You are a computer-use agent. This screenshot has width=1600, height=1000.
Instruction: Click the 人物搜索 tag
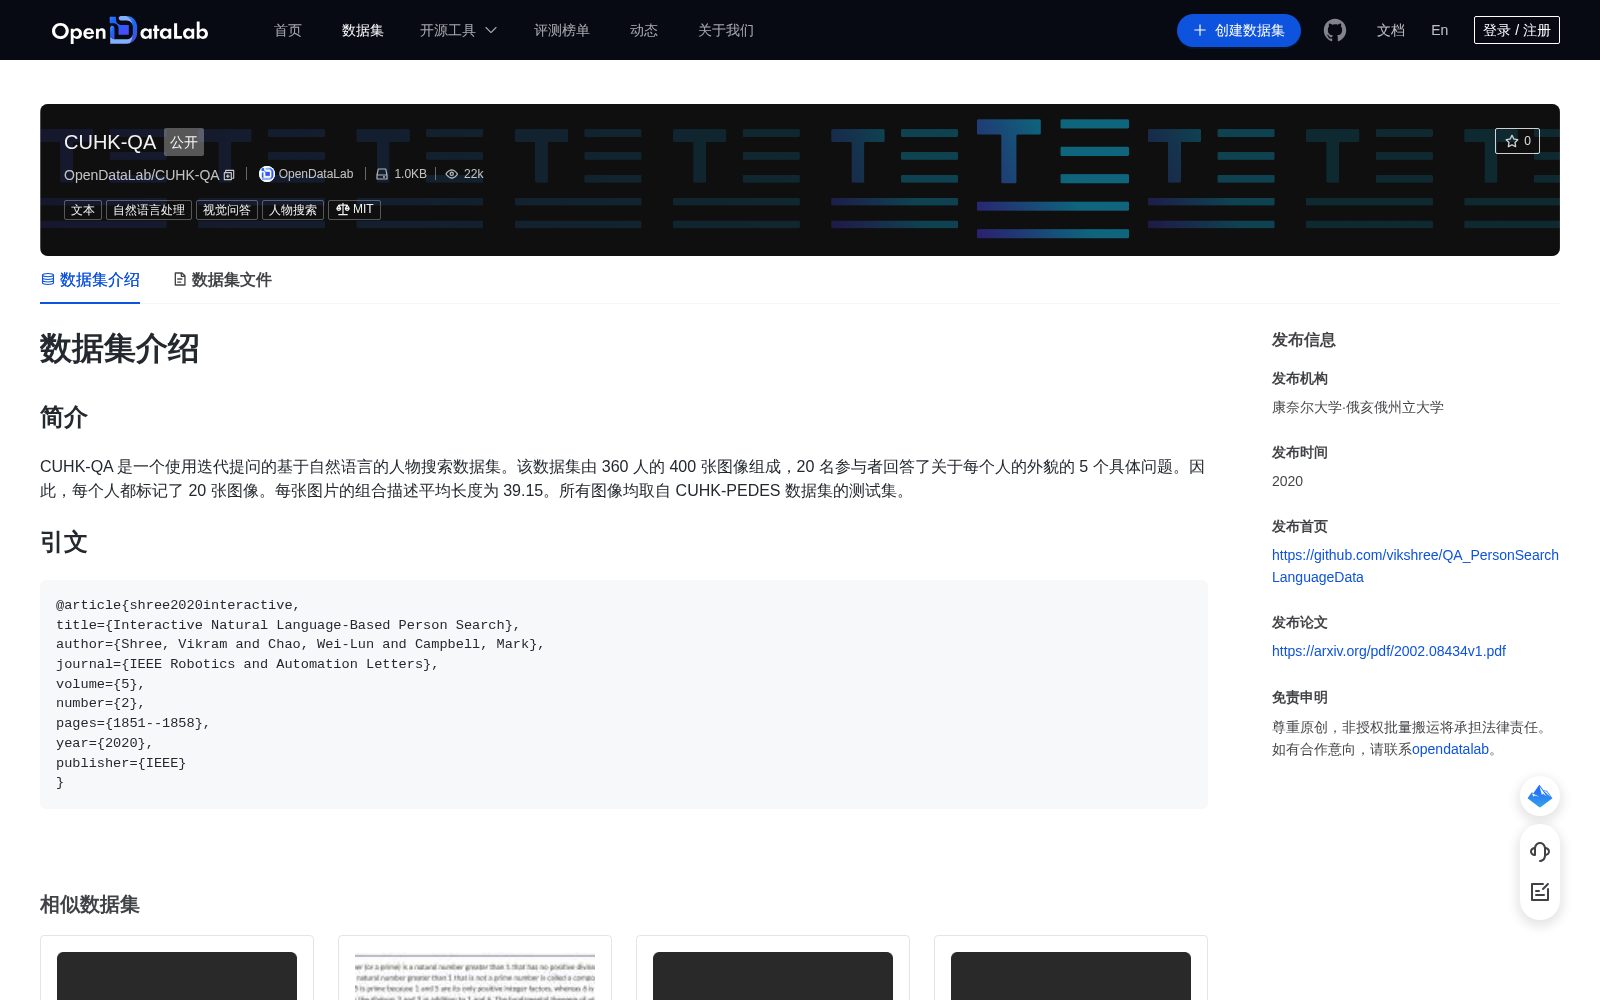coord(293,210)
